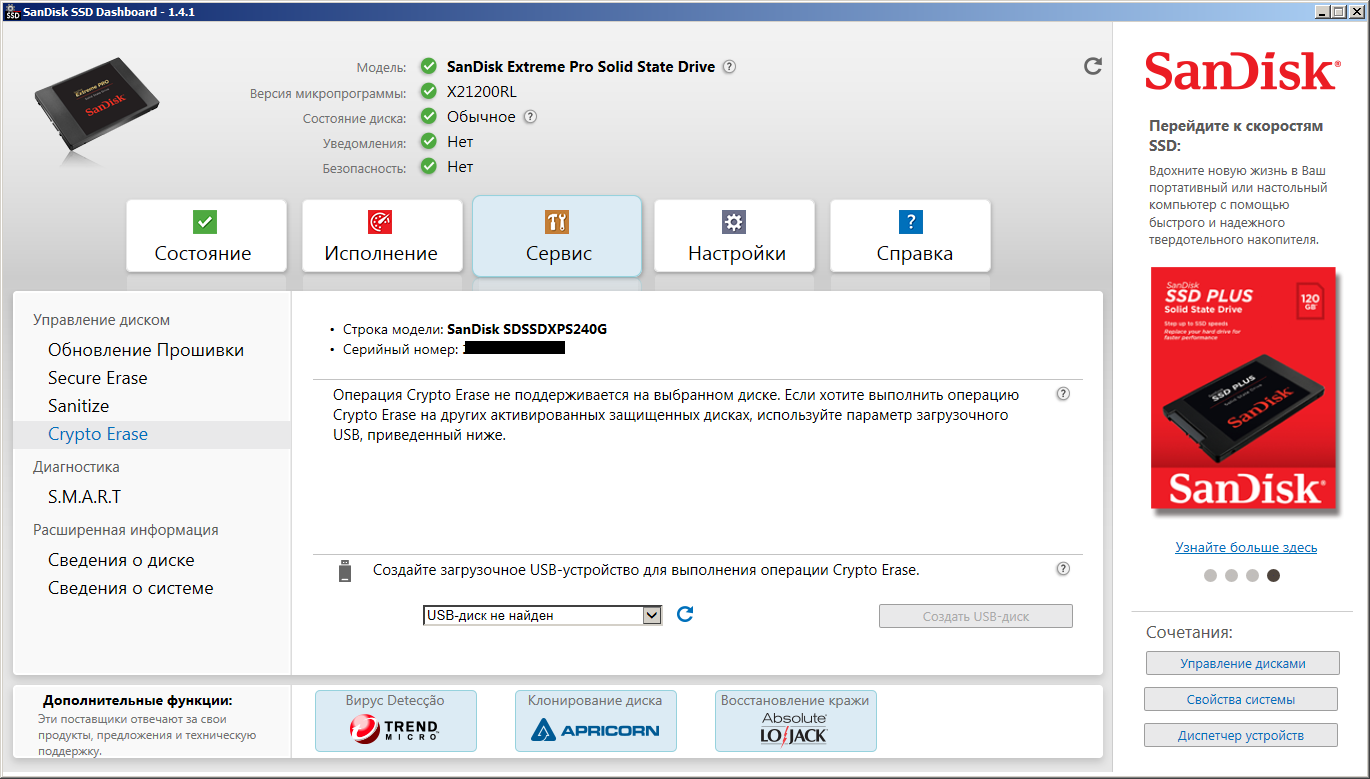1370x779 pixels.
Task: Expand the USB-диск не найден dropdown
Action: tap(543, 615)
